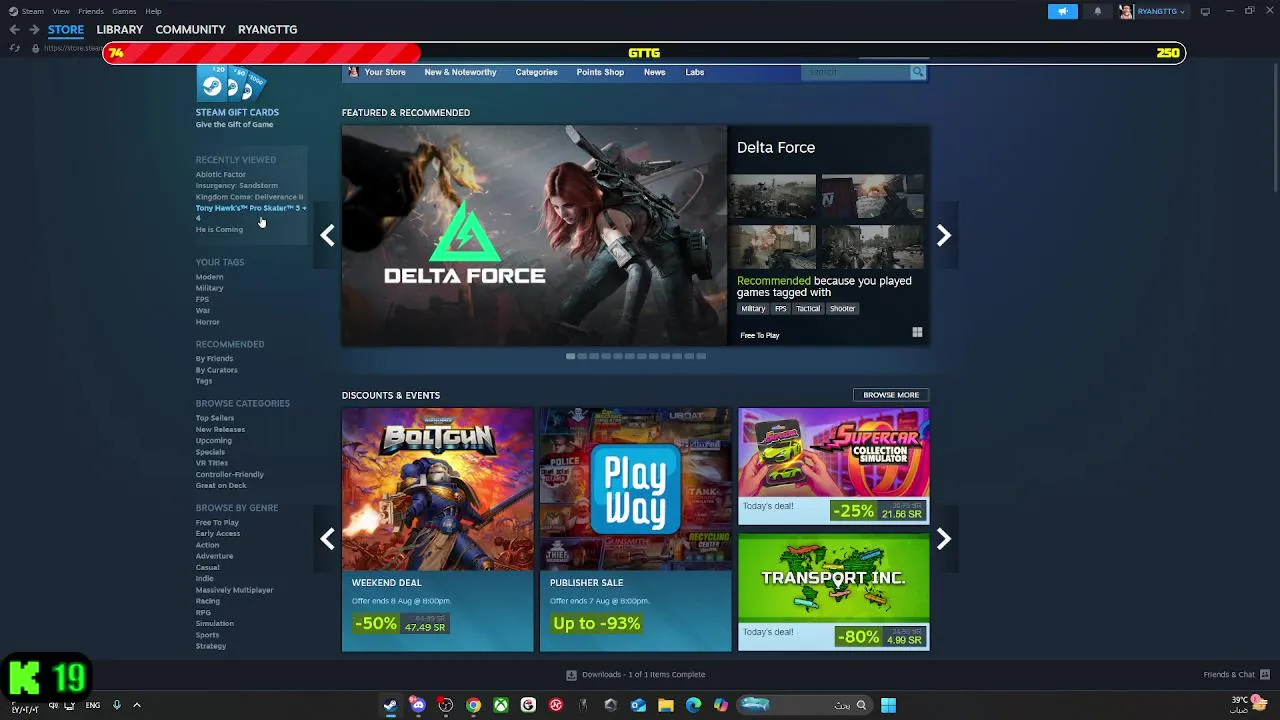Screen dimensions: 1280x720
Task: Go forward with the navigation forward arrow
Action: coord(34,30)
